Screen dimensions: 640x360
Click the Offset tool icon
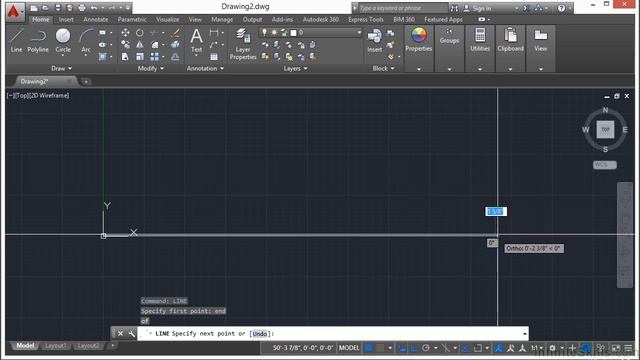[x=176, y=57]
